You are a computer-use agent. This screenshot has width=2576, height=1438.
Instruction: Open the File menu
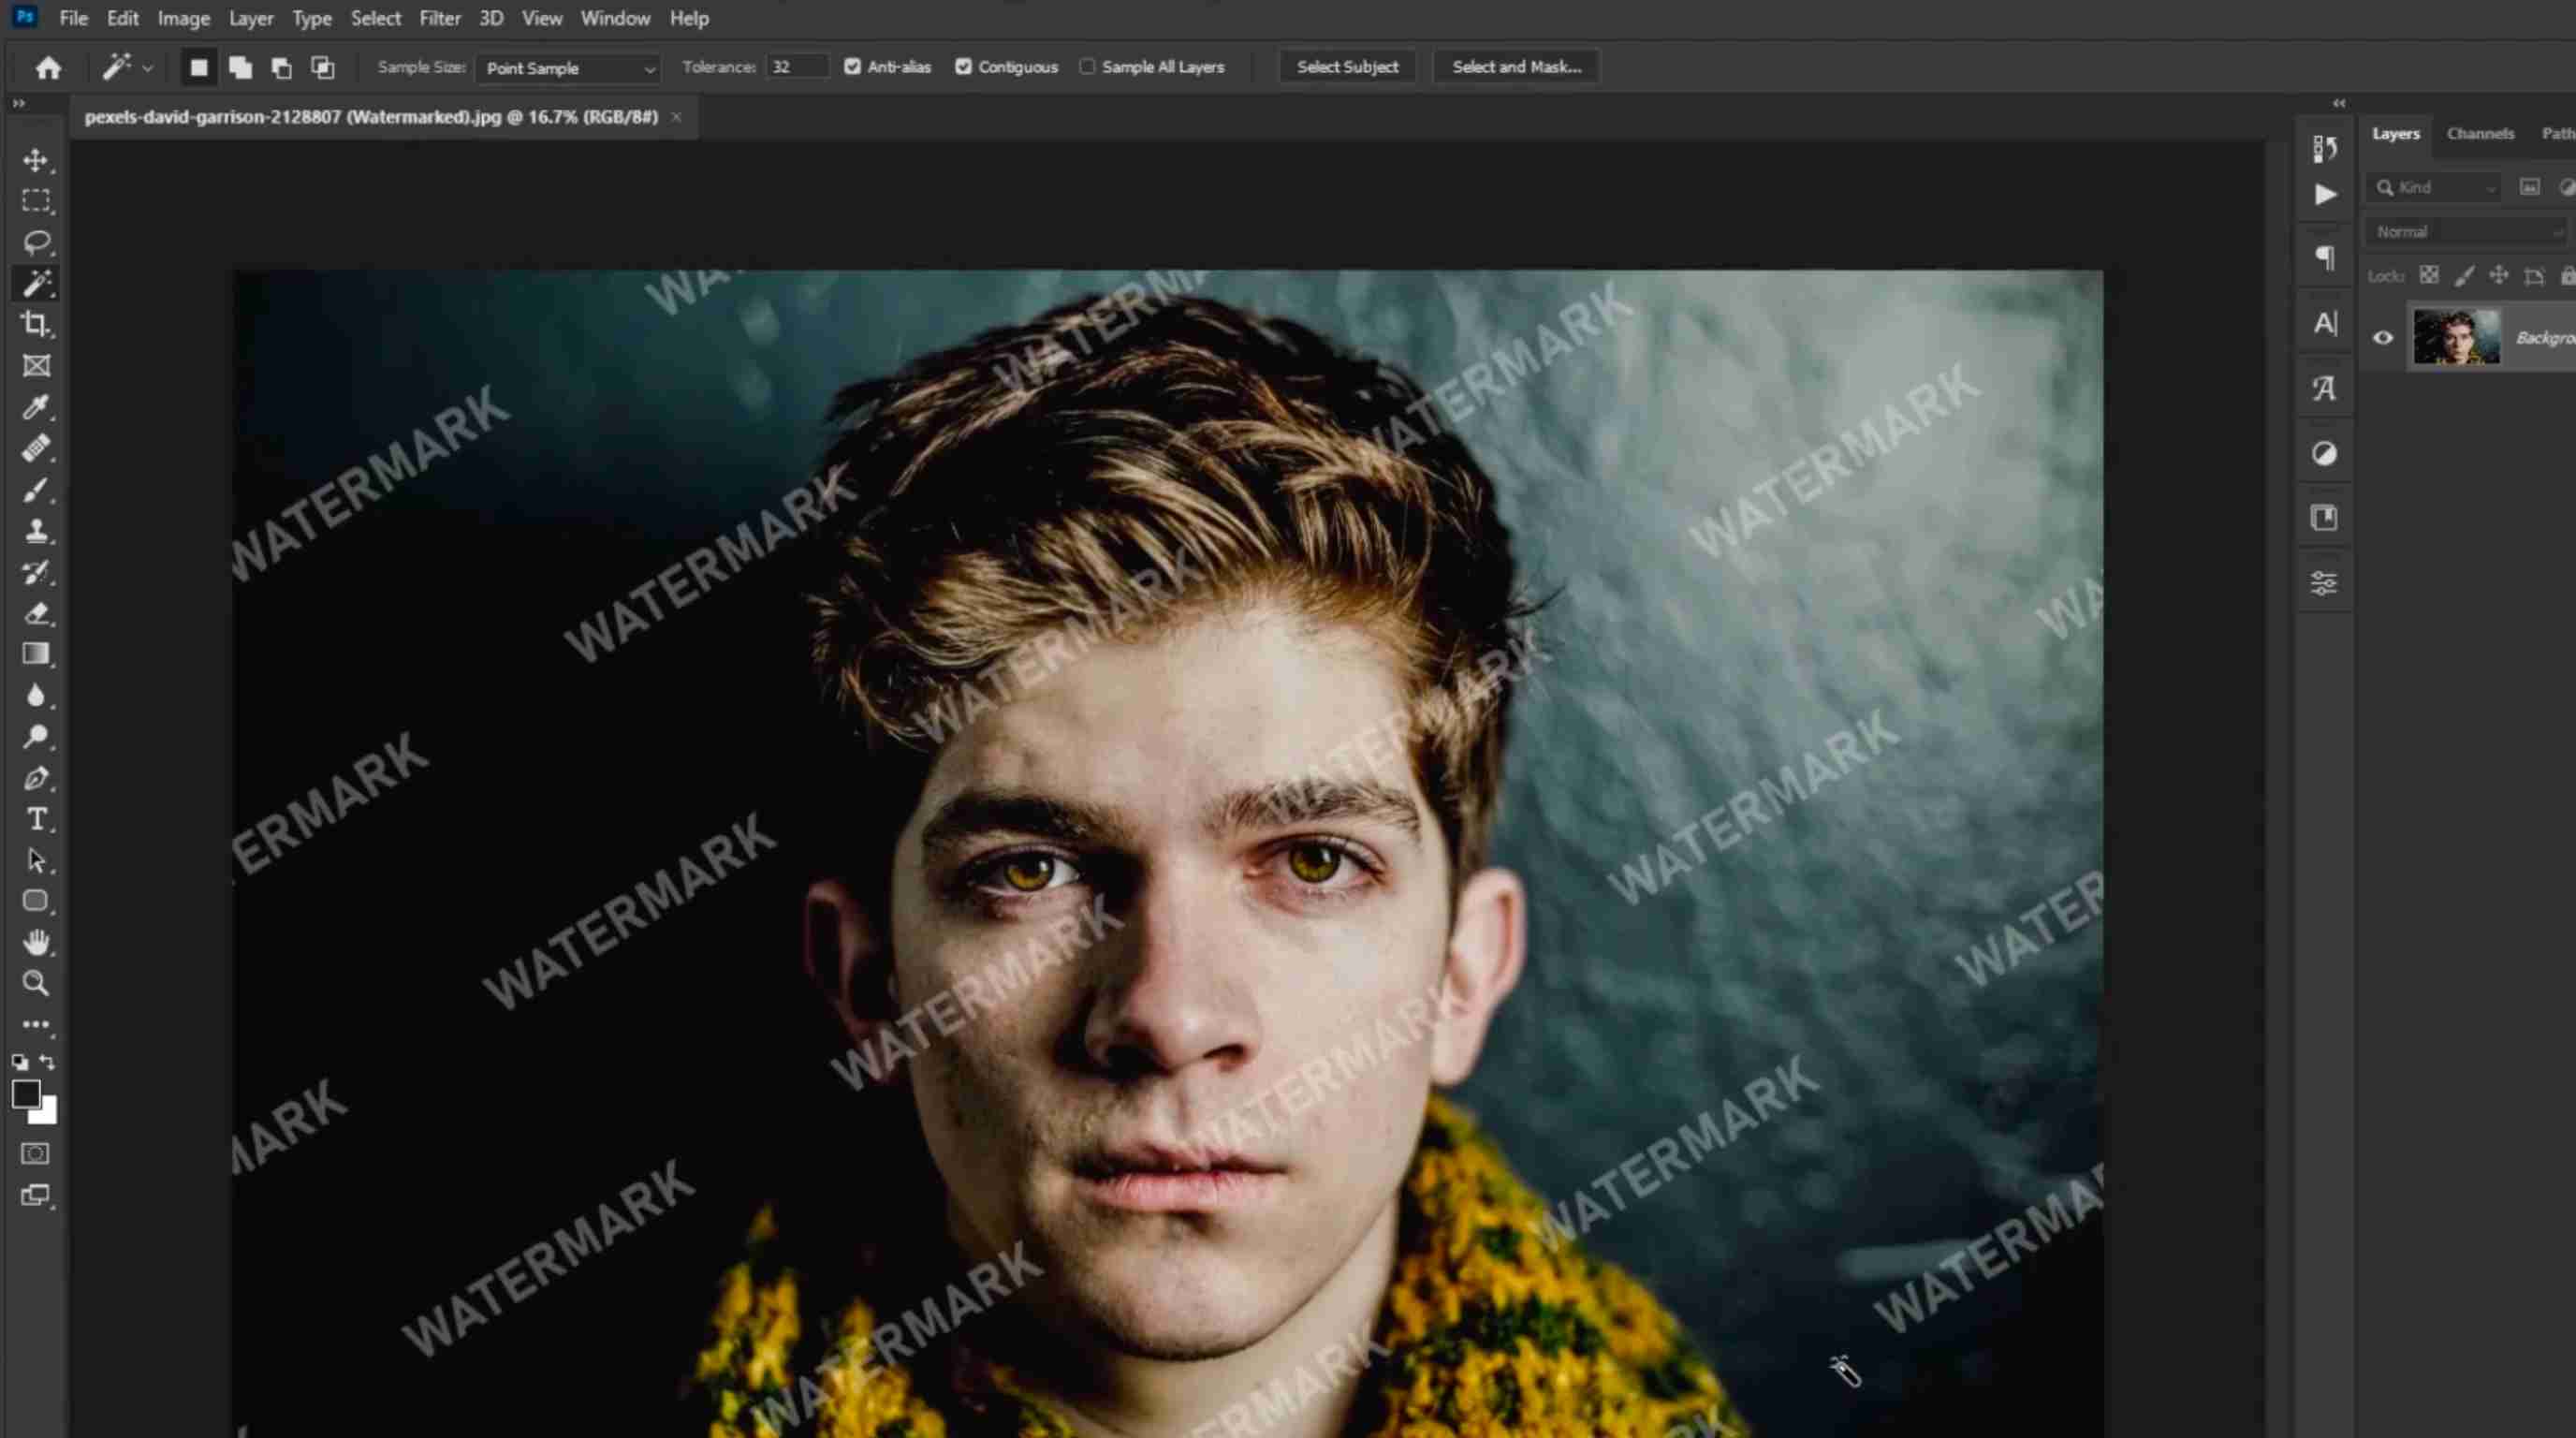tap(73, 18)
